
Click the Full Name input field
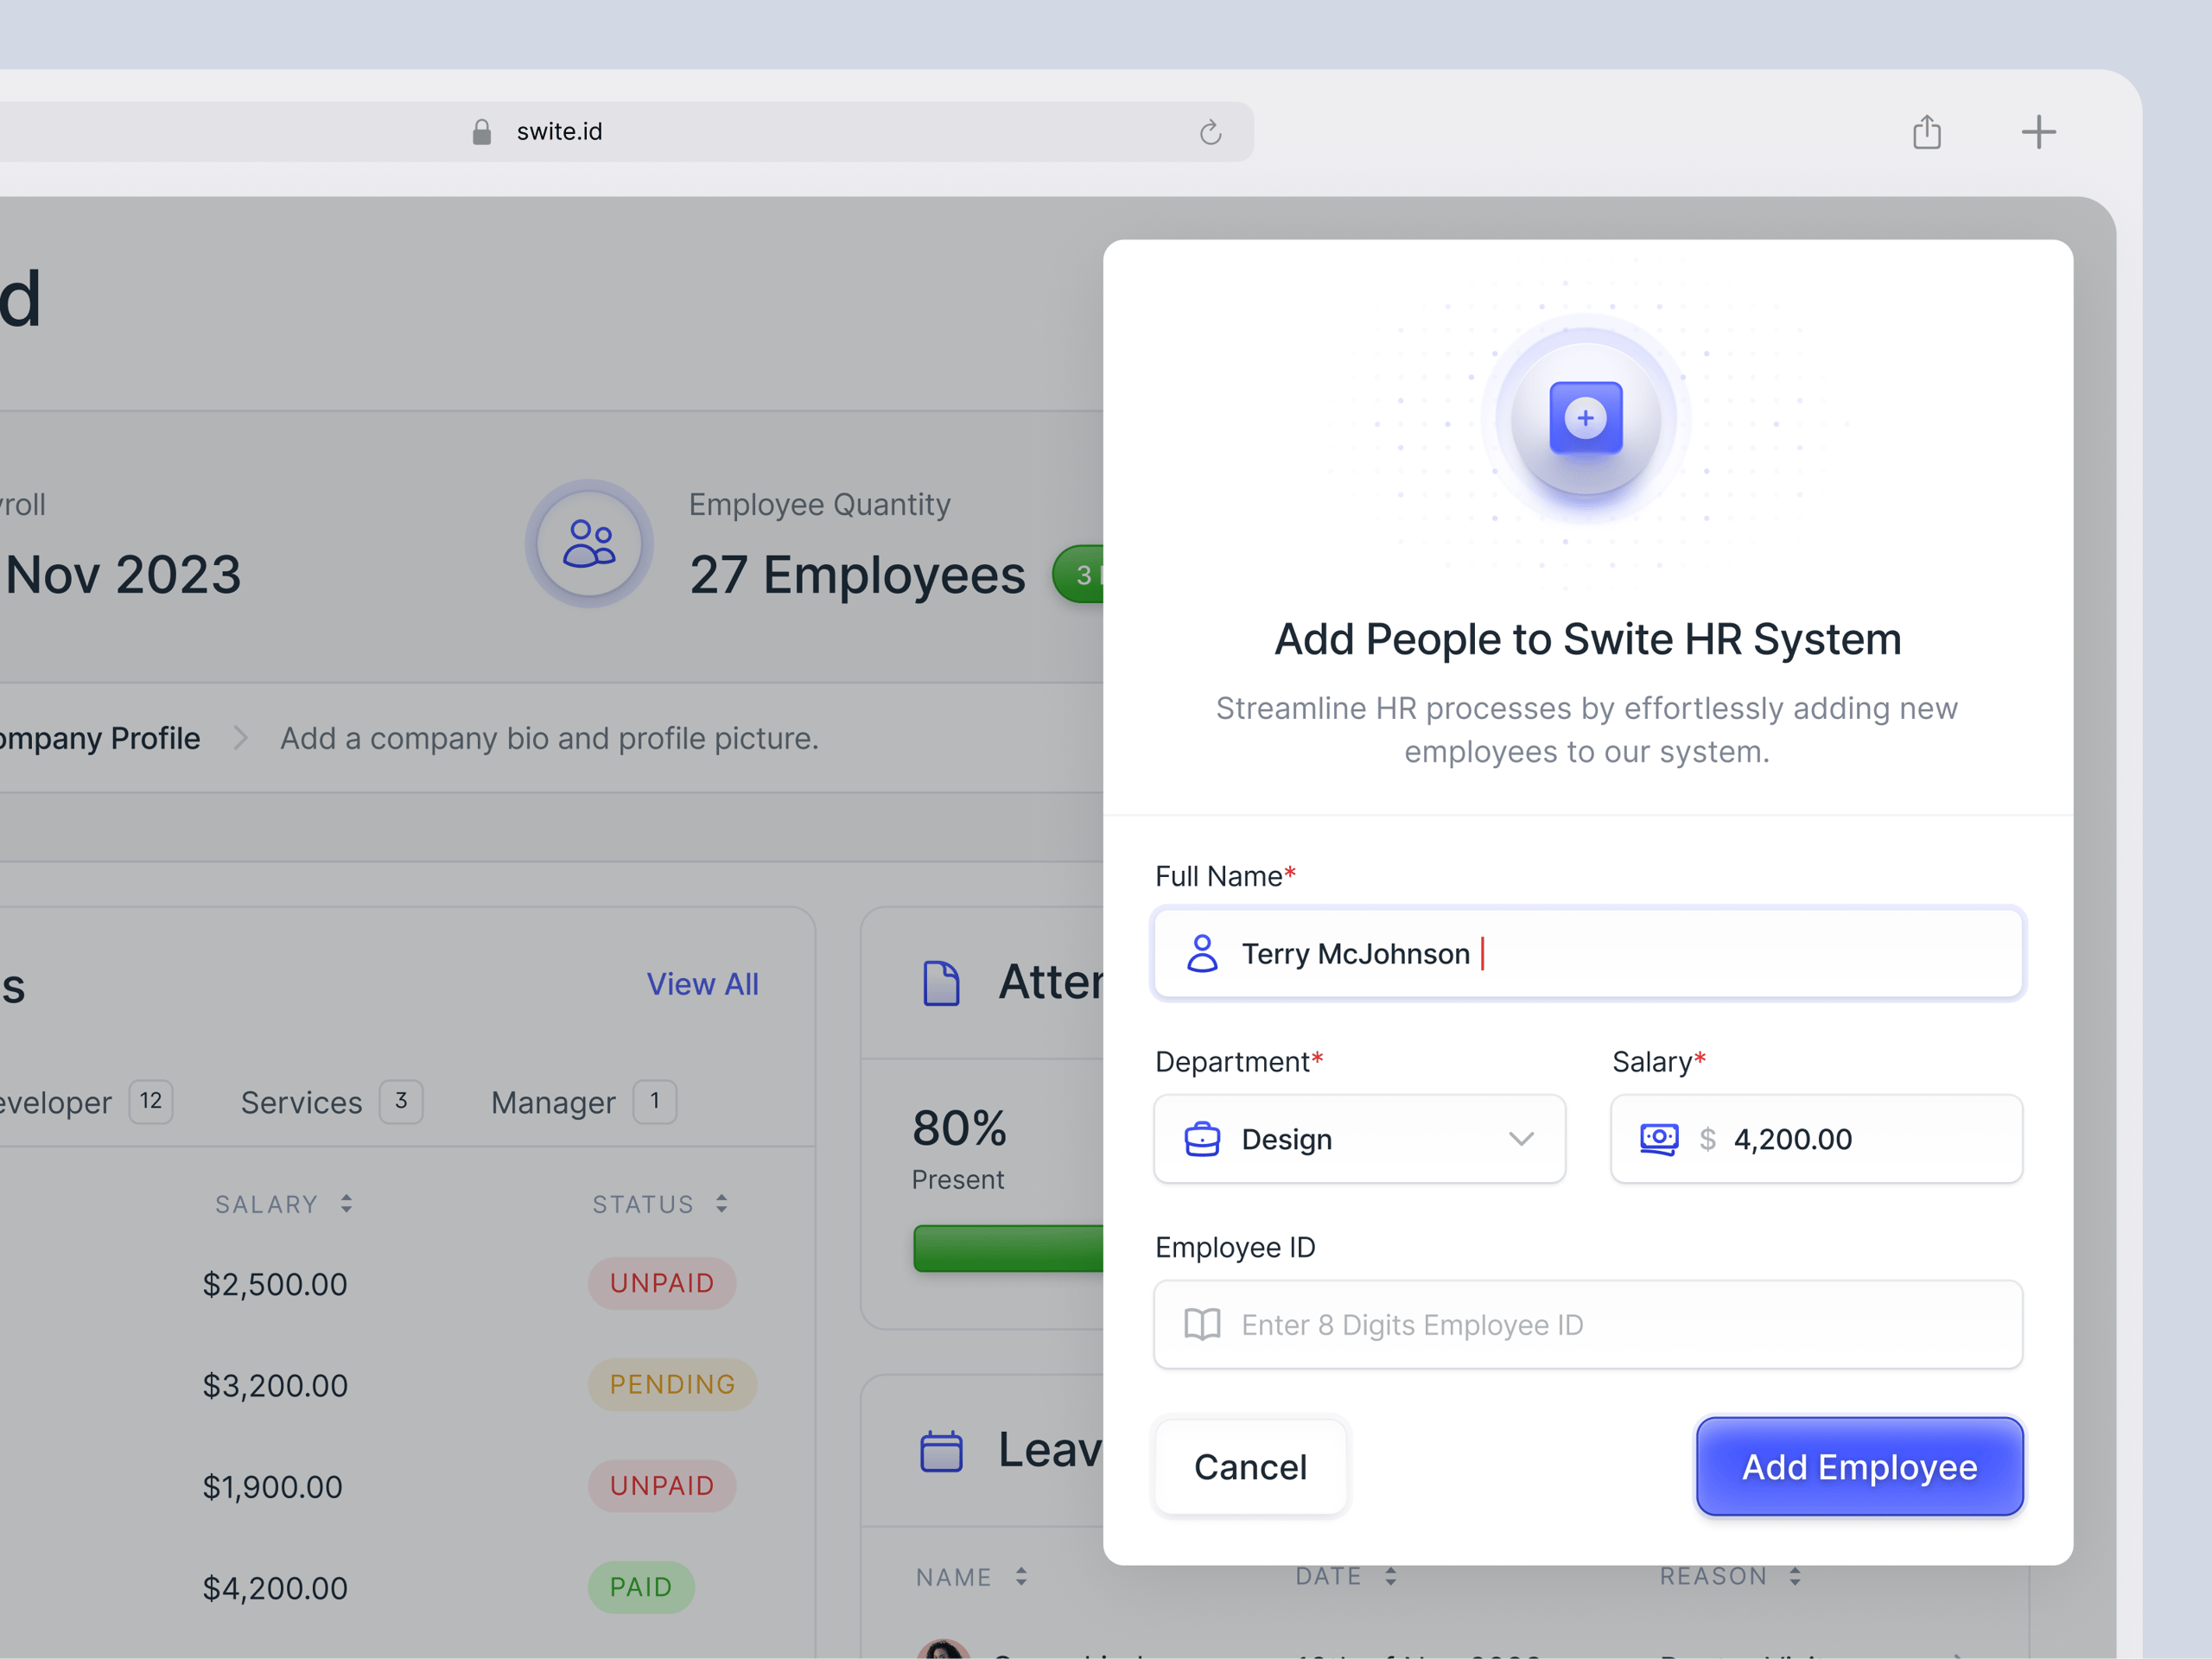coord(1588,953)
